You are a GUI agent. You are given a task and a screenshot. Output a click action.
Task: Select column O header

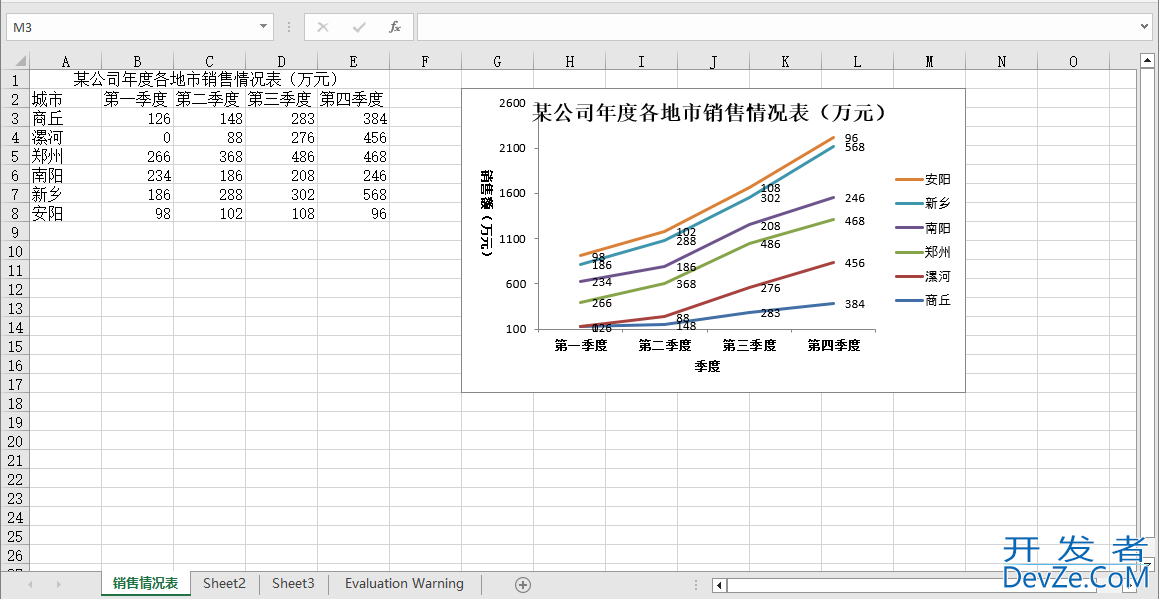(1073, 61)
